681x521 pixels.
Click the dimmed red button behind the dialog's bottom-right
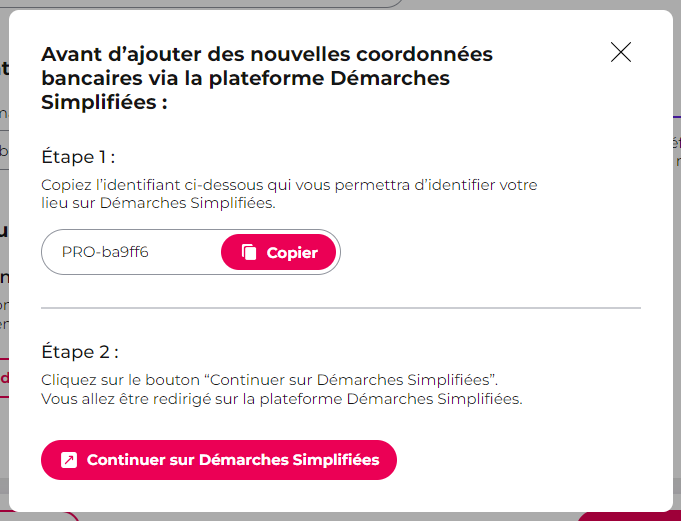[x=630, y=516]
